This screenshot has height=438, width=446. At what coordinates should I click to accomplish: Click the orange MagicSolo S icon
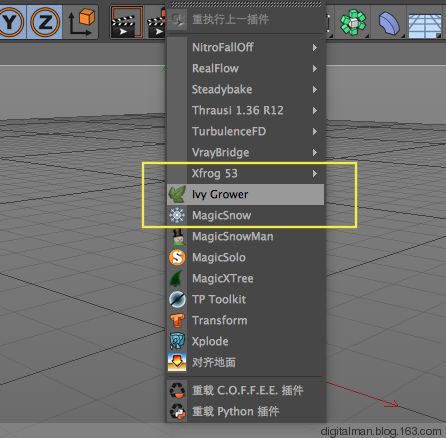pos(177,258)
